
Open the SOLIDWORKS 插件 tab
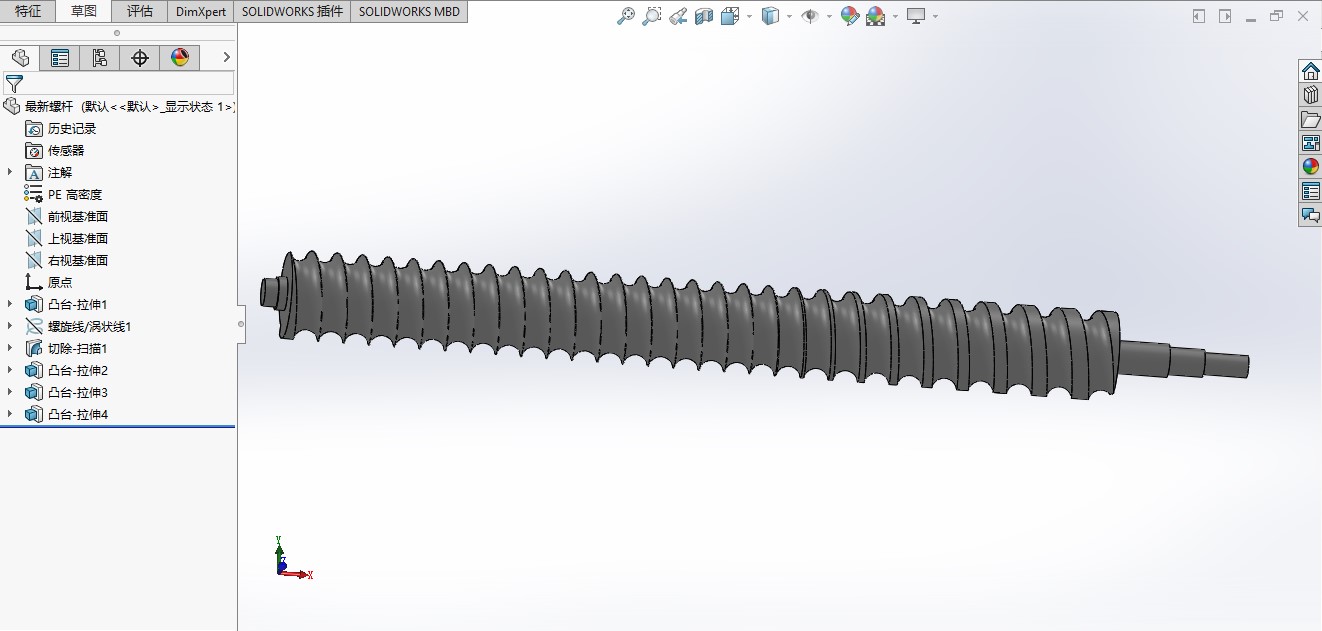coord(292,12)
